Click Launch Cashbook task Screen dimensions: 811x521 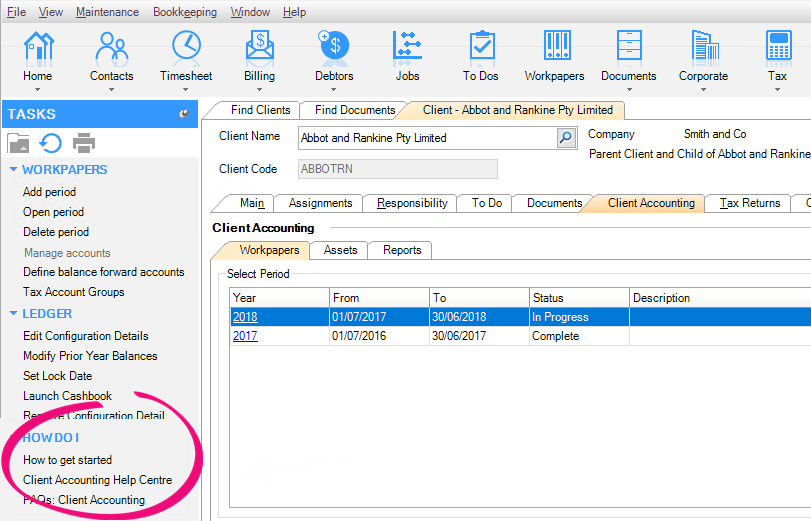[67, 396]
